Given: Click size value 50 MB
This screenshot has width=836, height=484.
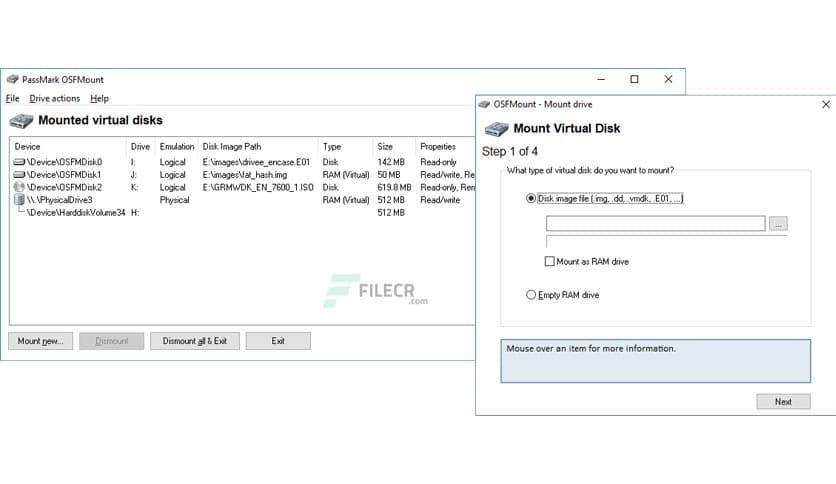Looking at the screenshot, I should (x=389, y=175).
